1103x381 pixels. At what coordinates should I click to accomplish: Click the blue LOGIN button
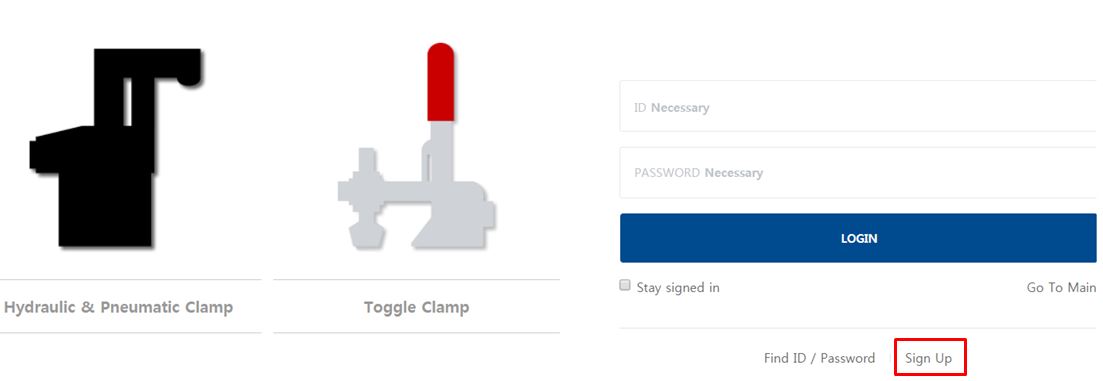[858, 238]
